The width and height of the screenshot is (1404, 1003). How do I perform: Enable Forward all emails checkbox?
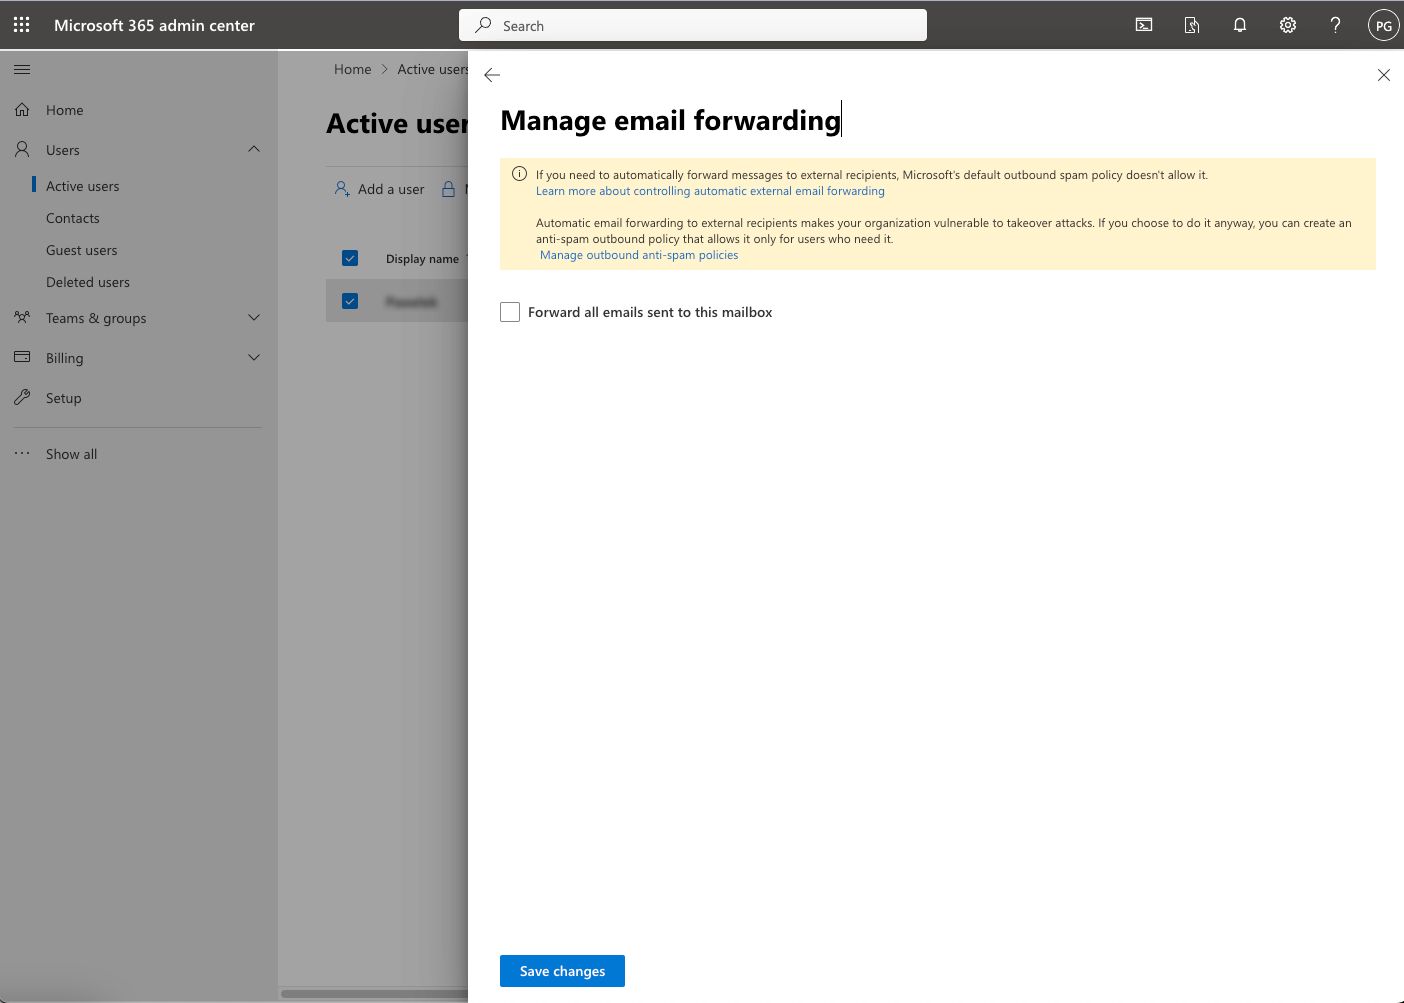pyautogui.click(x=510, y=312)
